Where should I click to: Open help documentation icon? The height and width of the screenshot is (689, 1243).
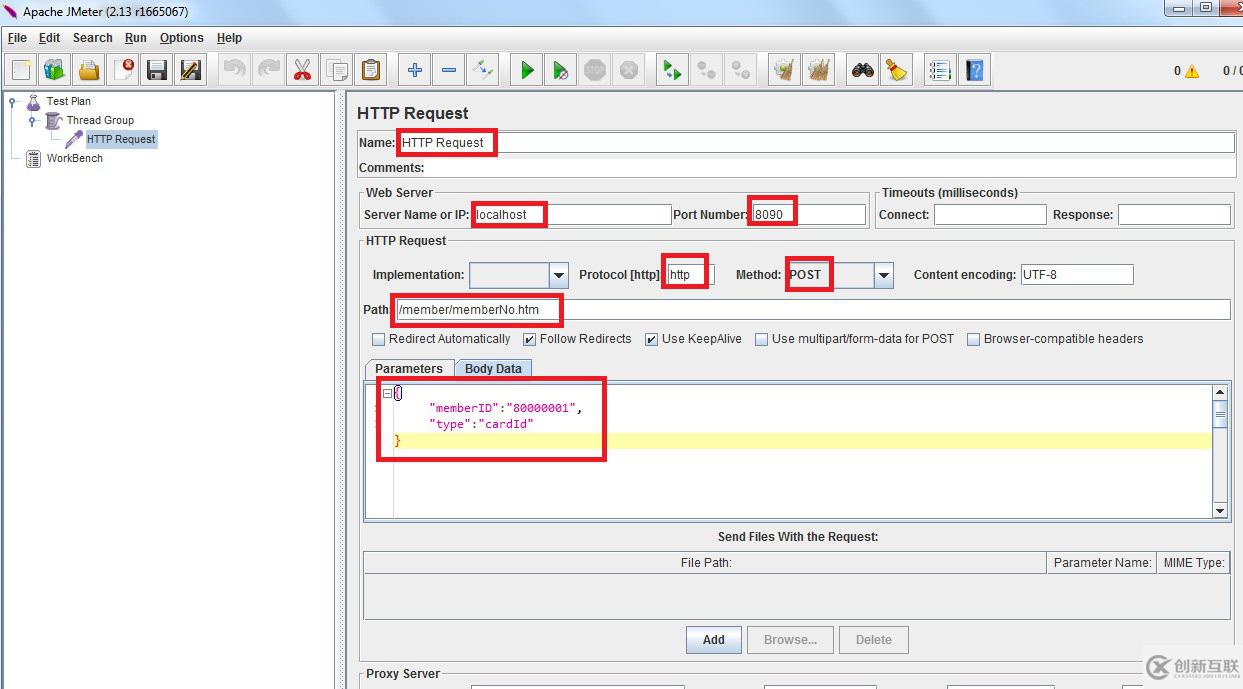click(975, 70)
